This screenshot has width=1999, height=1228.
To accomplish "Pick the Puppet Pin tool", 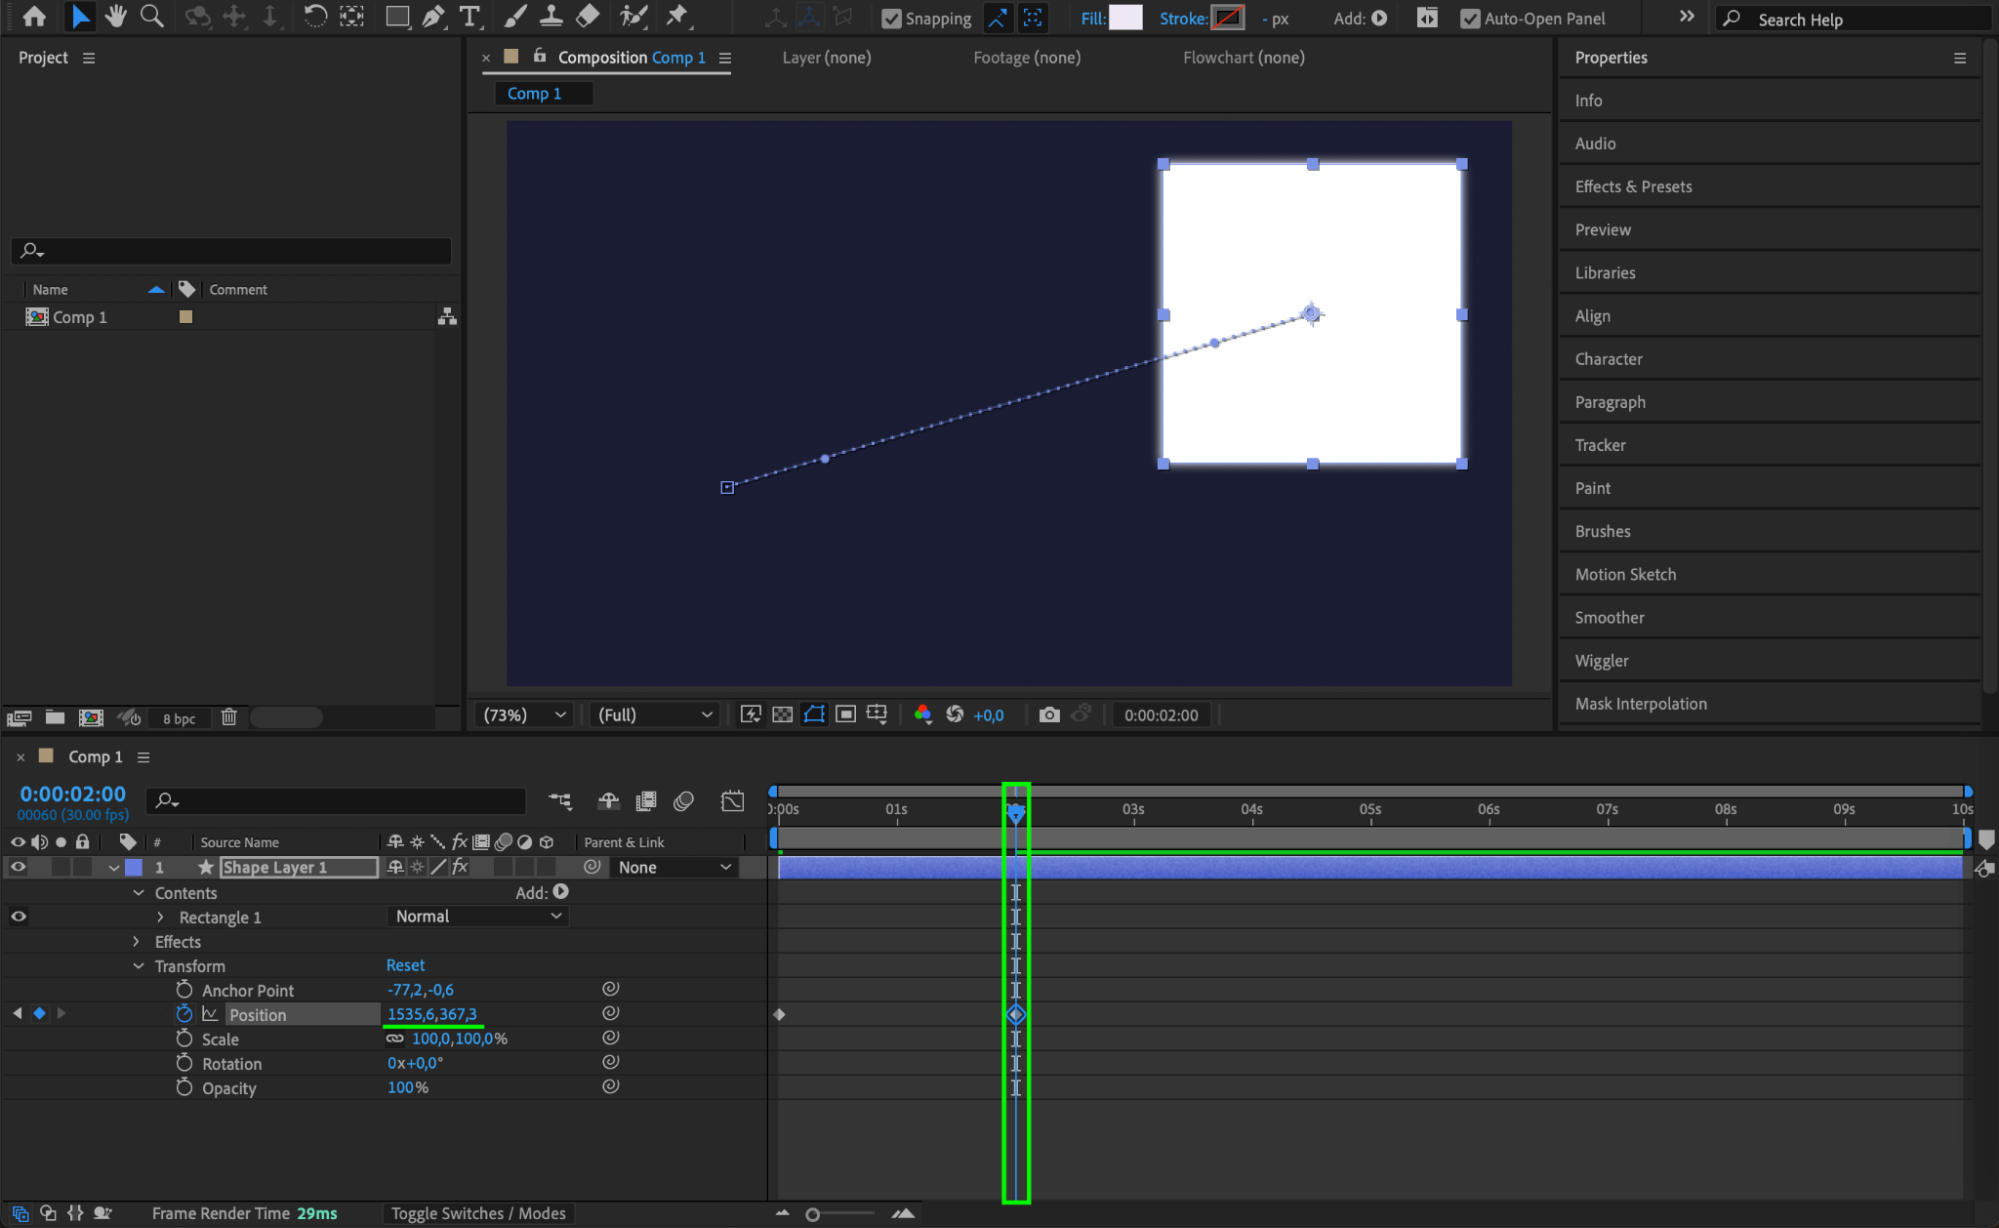I will 677,16.
